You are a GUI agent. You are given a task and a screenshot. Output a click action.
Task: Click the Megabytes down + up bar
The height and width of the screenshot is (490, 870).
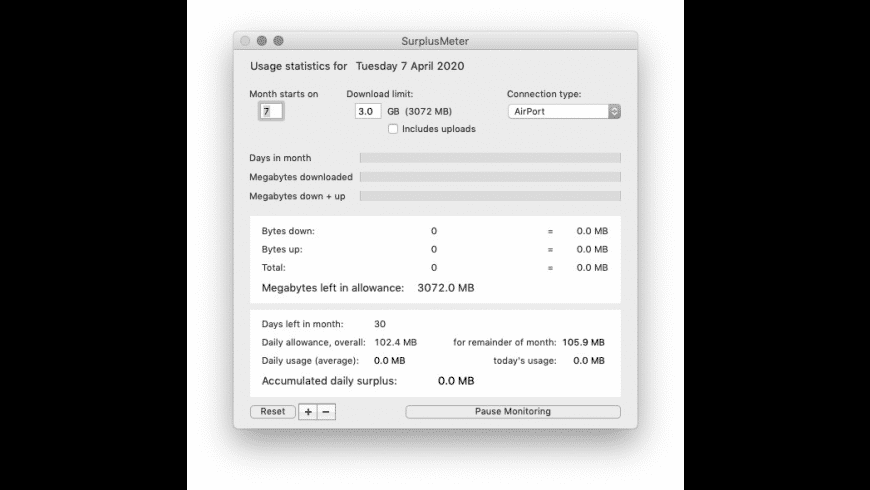[490, 196]
